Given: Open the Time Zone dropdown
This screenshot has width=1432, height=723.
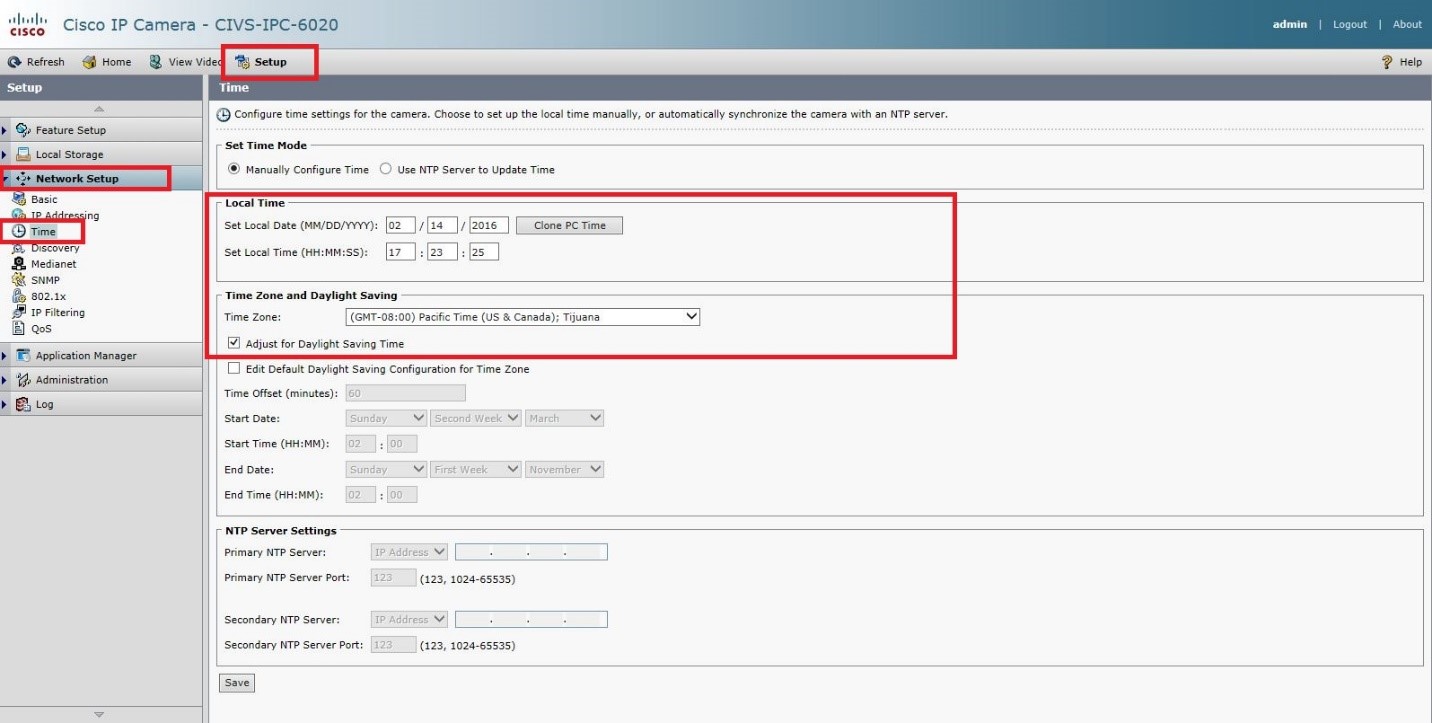Looking at the screenshot, I should click(x=522, y=317).
